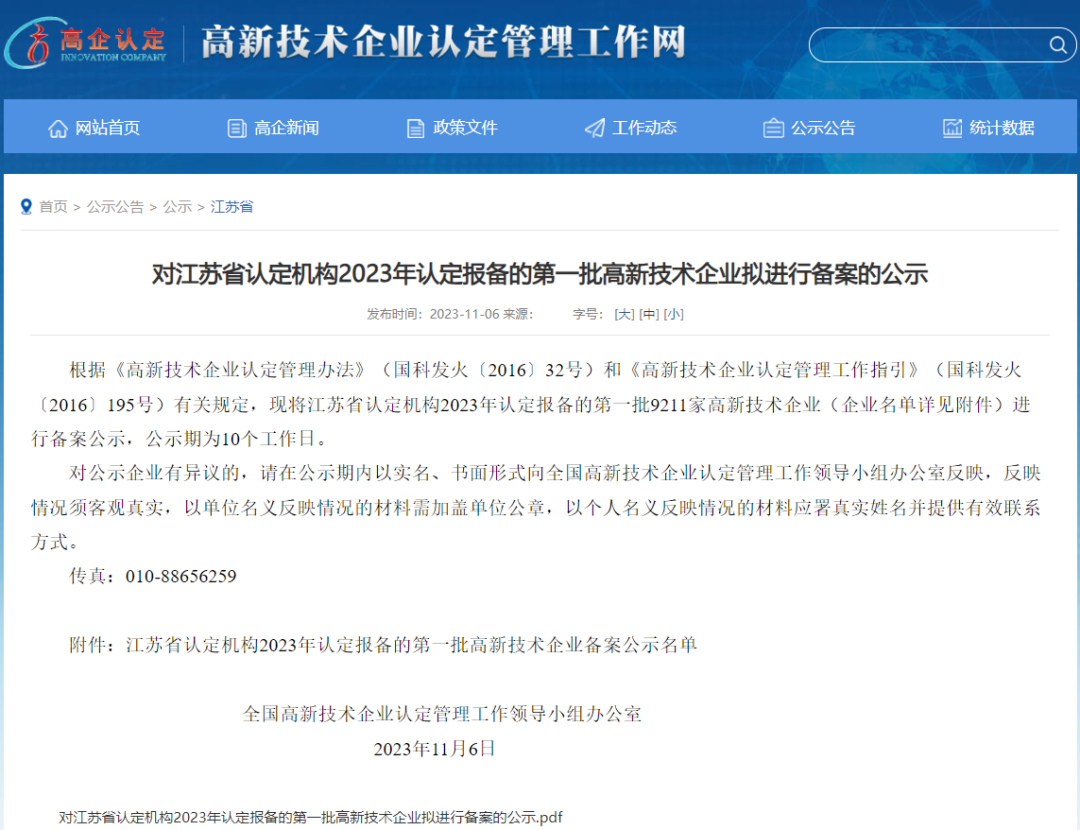Click the home icon beside 网站首页
The width and height of the screenshot is (1080, 830).
tap(58, 128)
